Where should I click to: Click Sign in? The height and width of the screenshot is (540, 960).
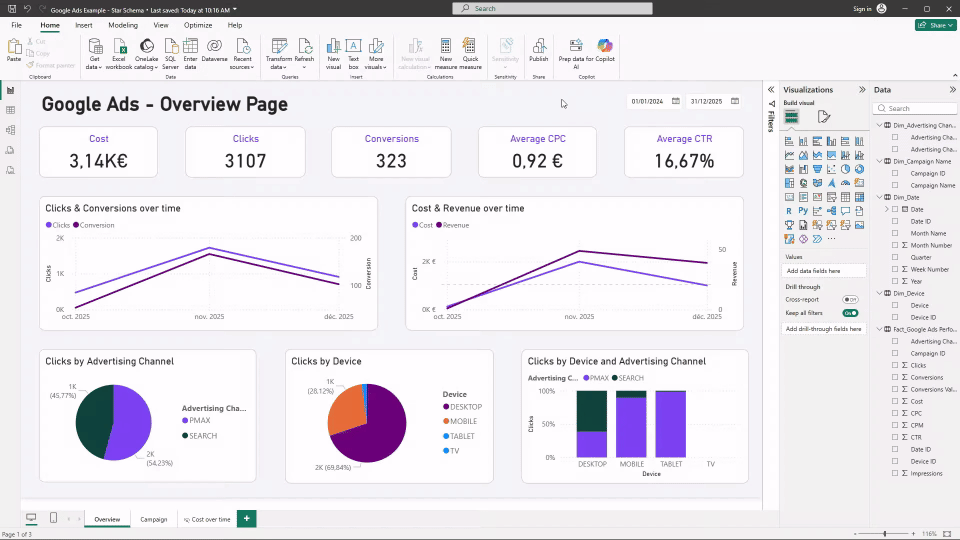coord(862,9)
